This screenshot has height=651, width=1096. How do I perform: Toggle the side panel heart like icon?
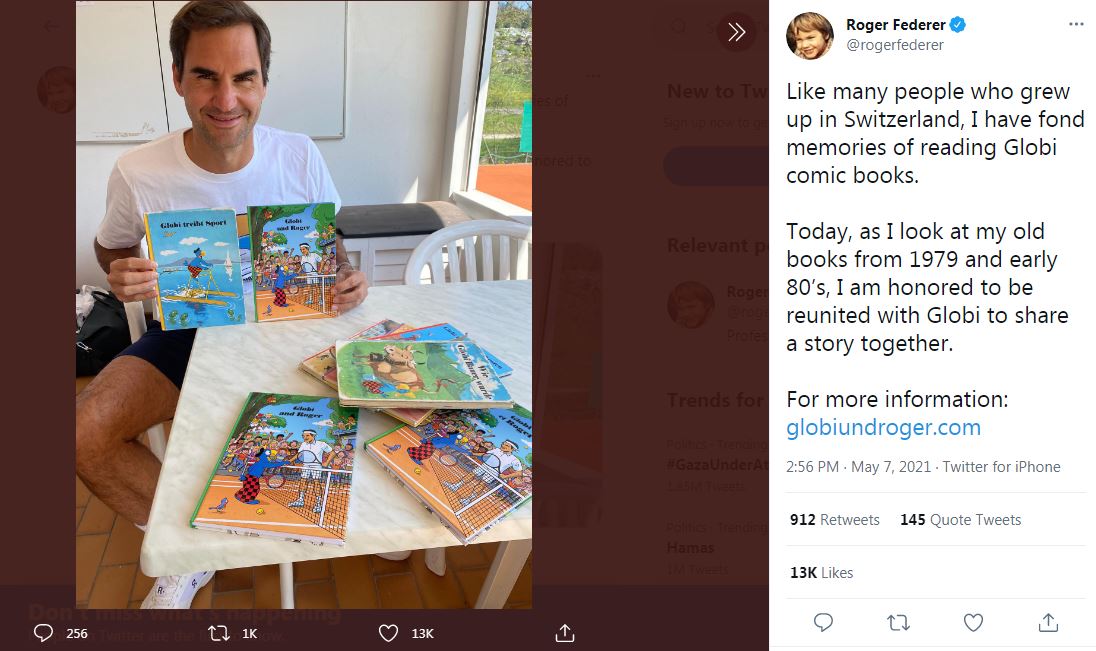click(973, 623)
